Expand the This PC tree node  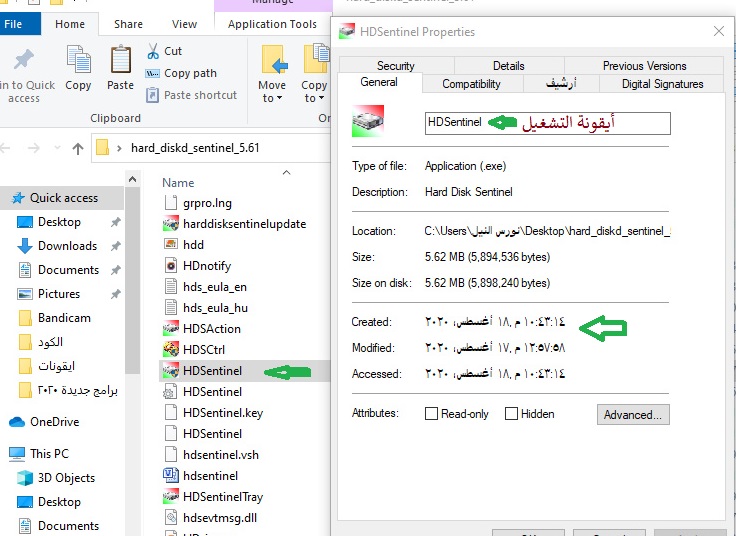click(x=8, y=454)
